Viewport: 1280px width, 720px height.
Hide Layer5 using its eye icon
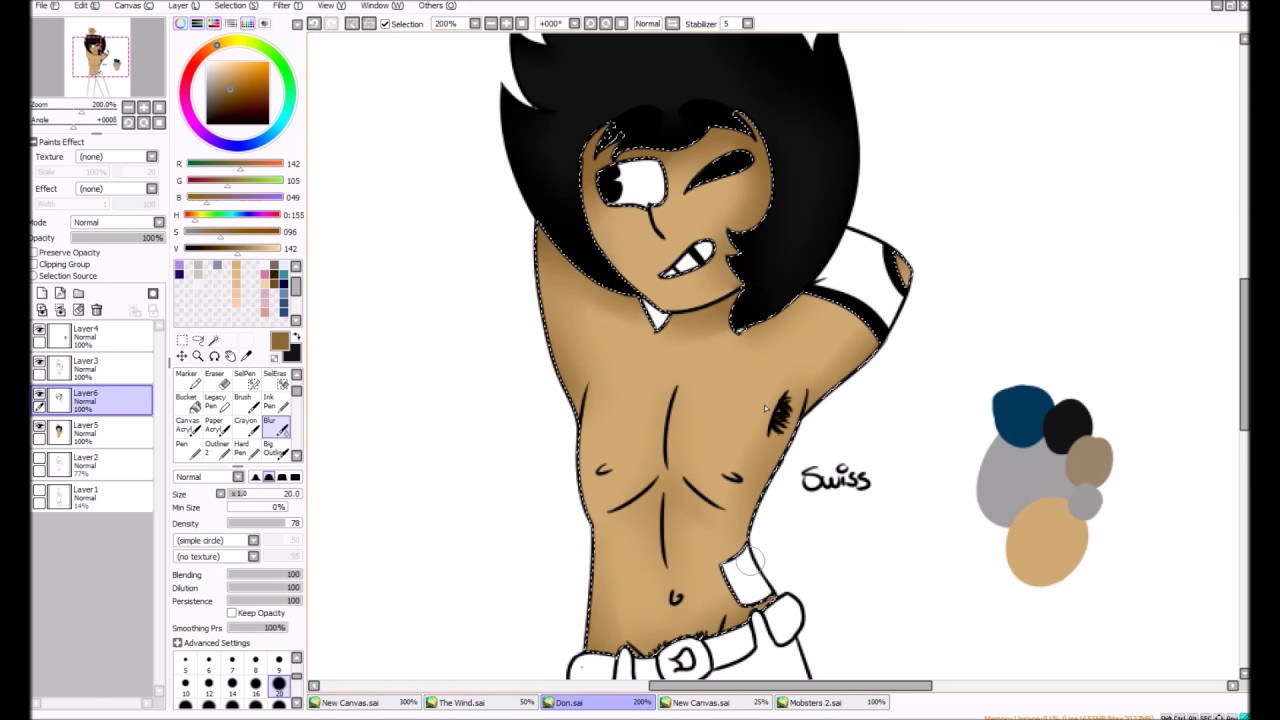[40, 426]
